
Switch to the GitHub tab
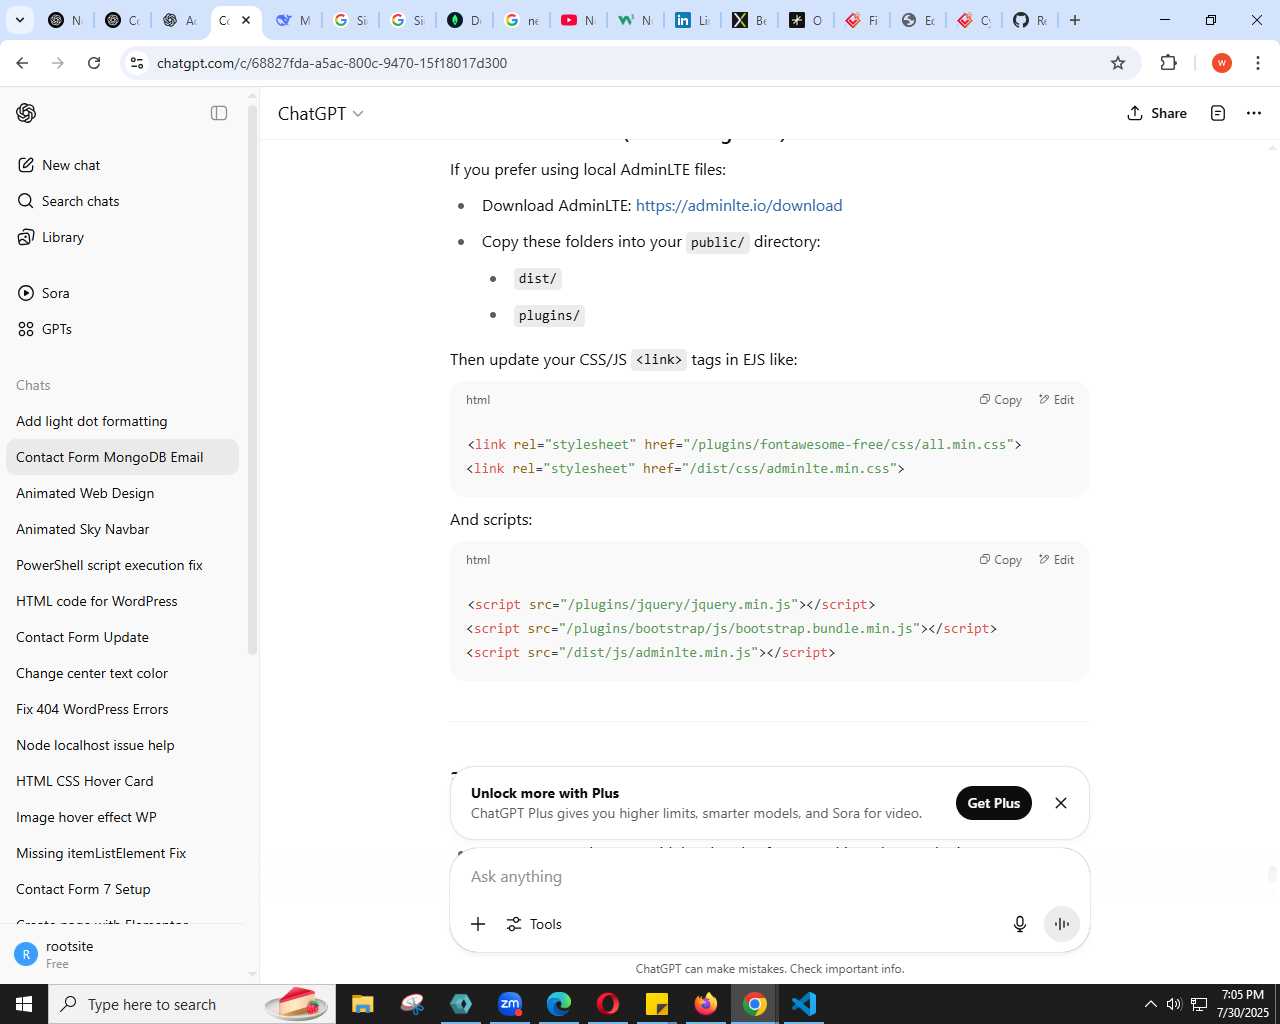1031,20
